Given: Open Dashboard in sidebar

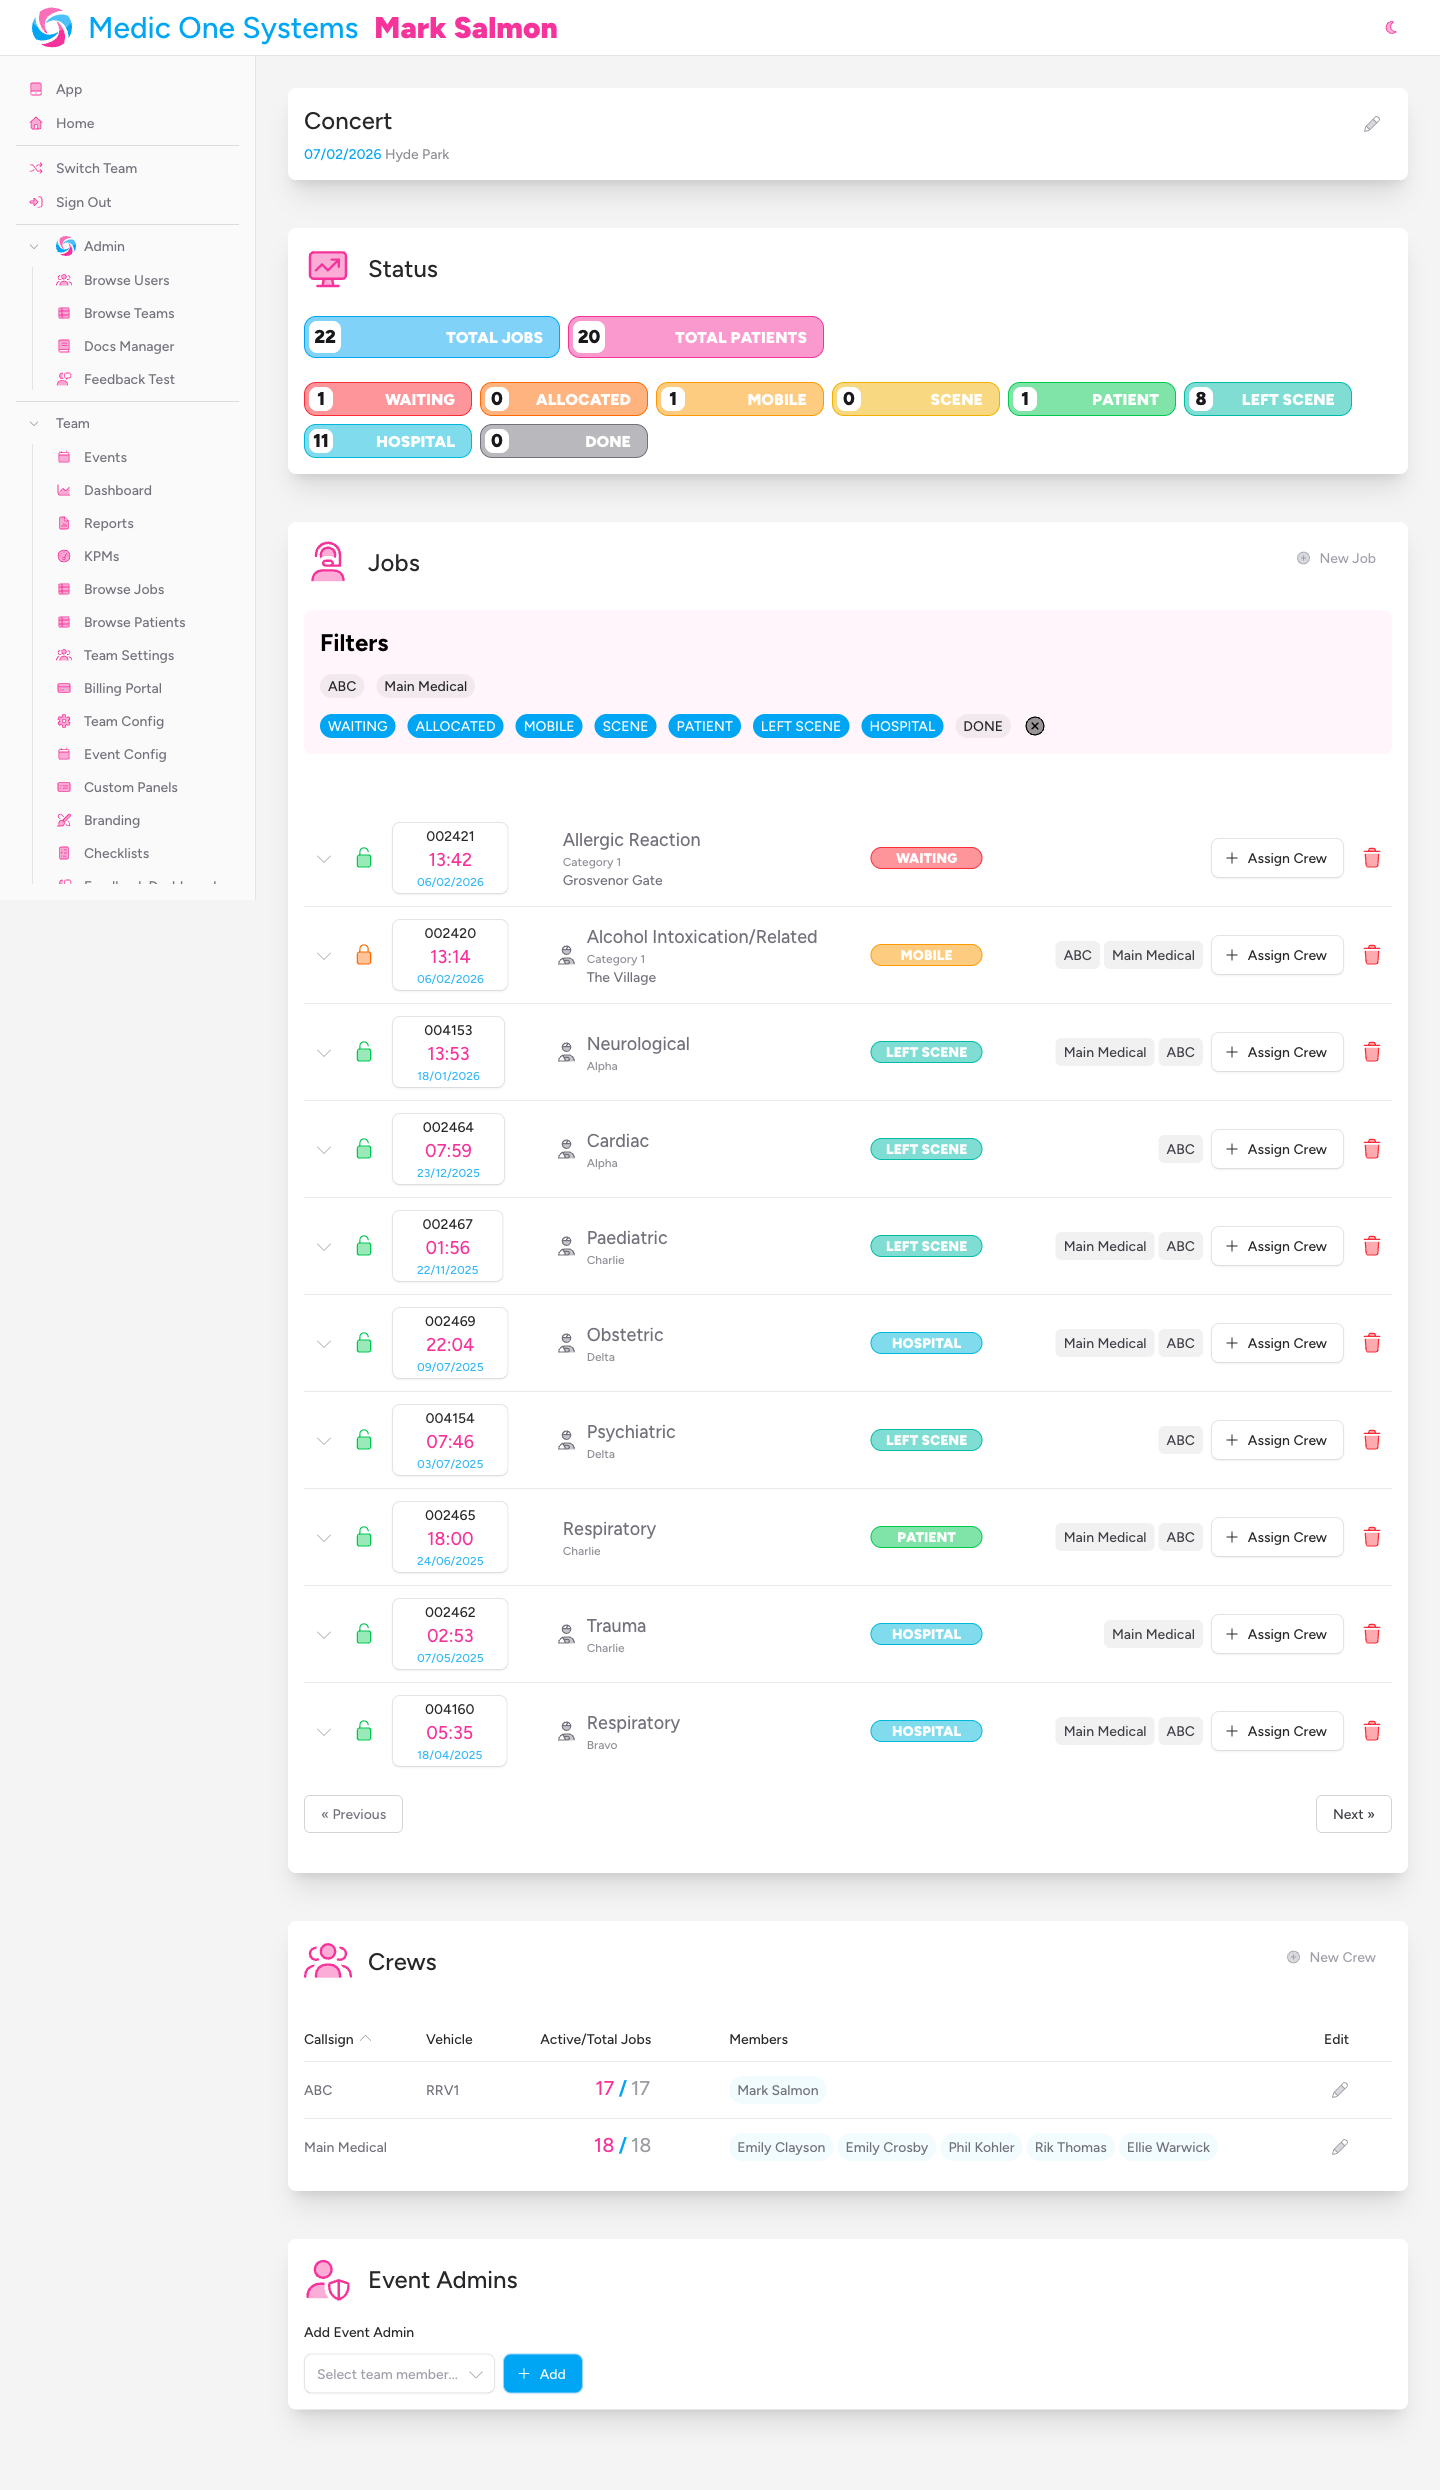Looking at the screenshot, I should (118, 490).
